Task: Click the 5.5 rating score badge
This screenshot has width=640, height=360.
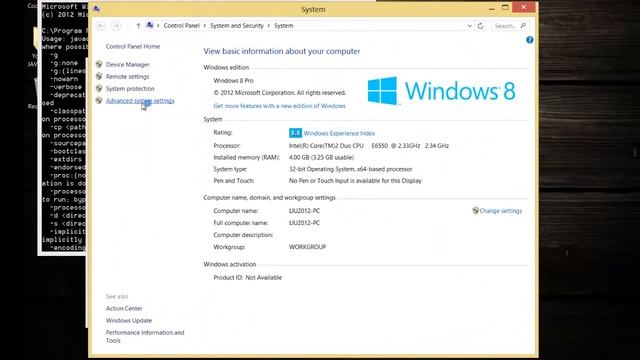Action: [x=295, y=133]
